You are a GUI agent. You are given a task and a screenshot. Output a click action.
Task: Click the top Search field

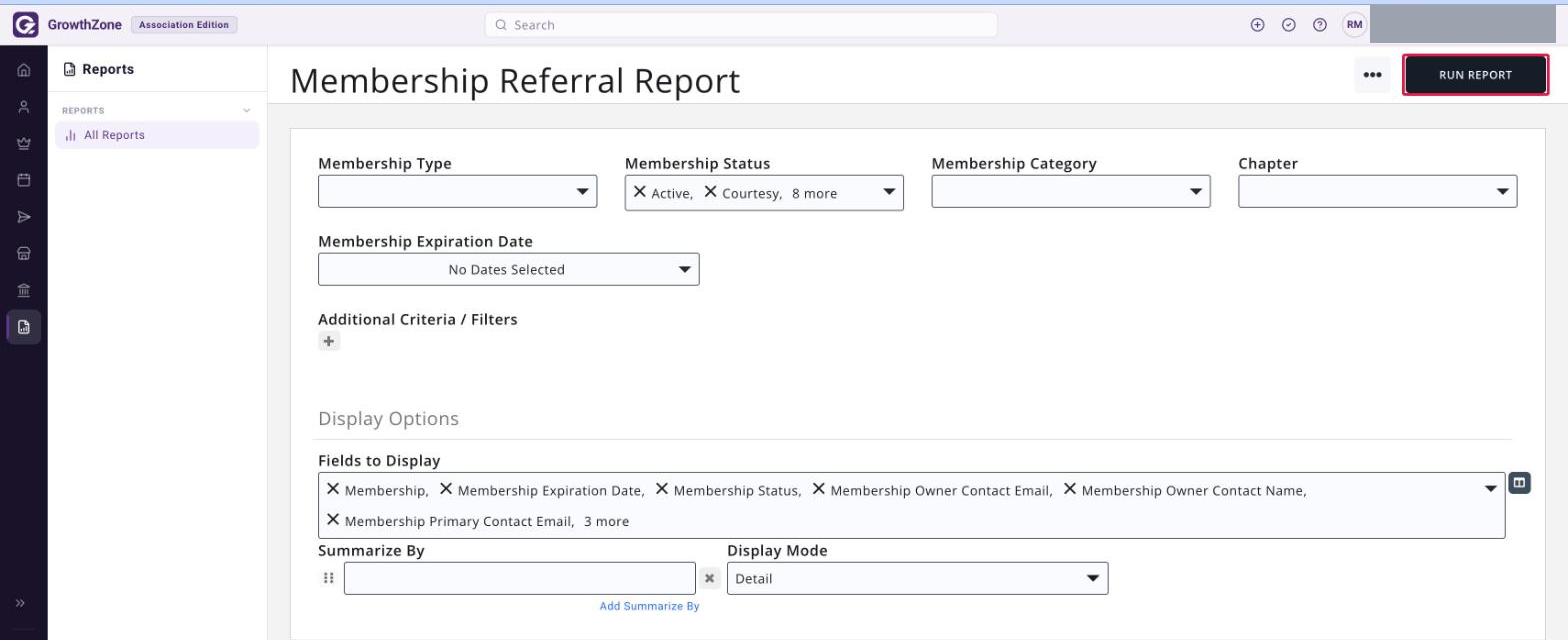[x=741, y=25]
